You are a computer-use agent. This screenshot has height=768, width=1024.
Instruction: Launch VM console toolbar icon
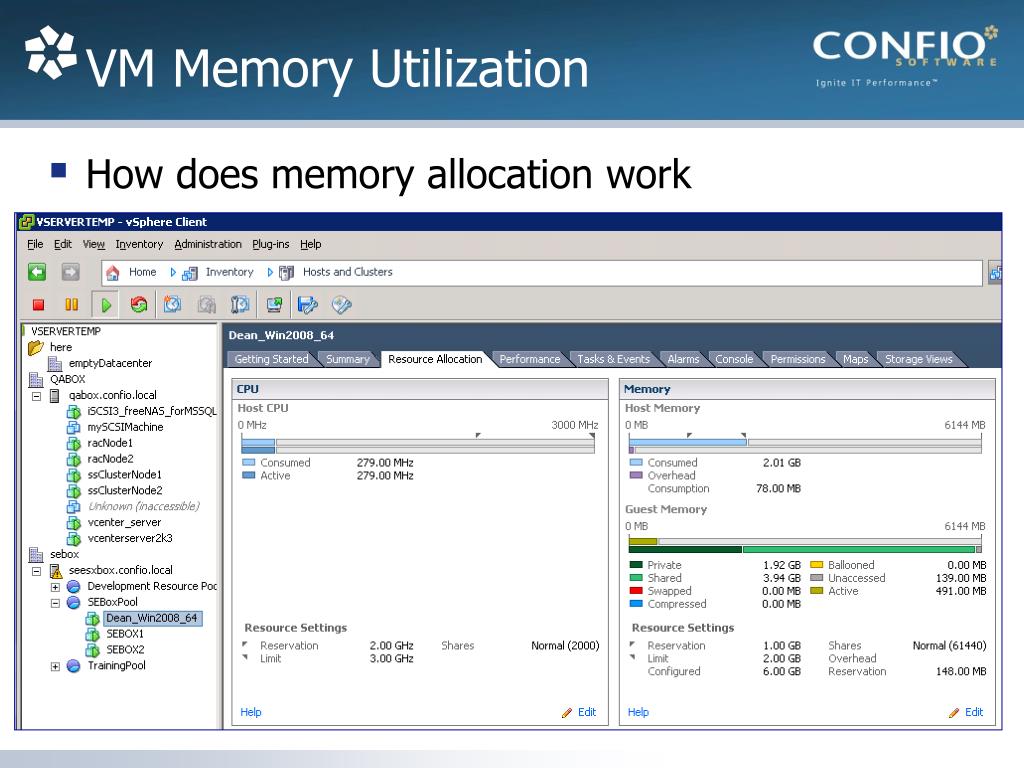coord(274,304)
